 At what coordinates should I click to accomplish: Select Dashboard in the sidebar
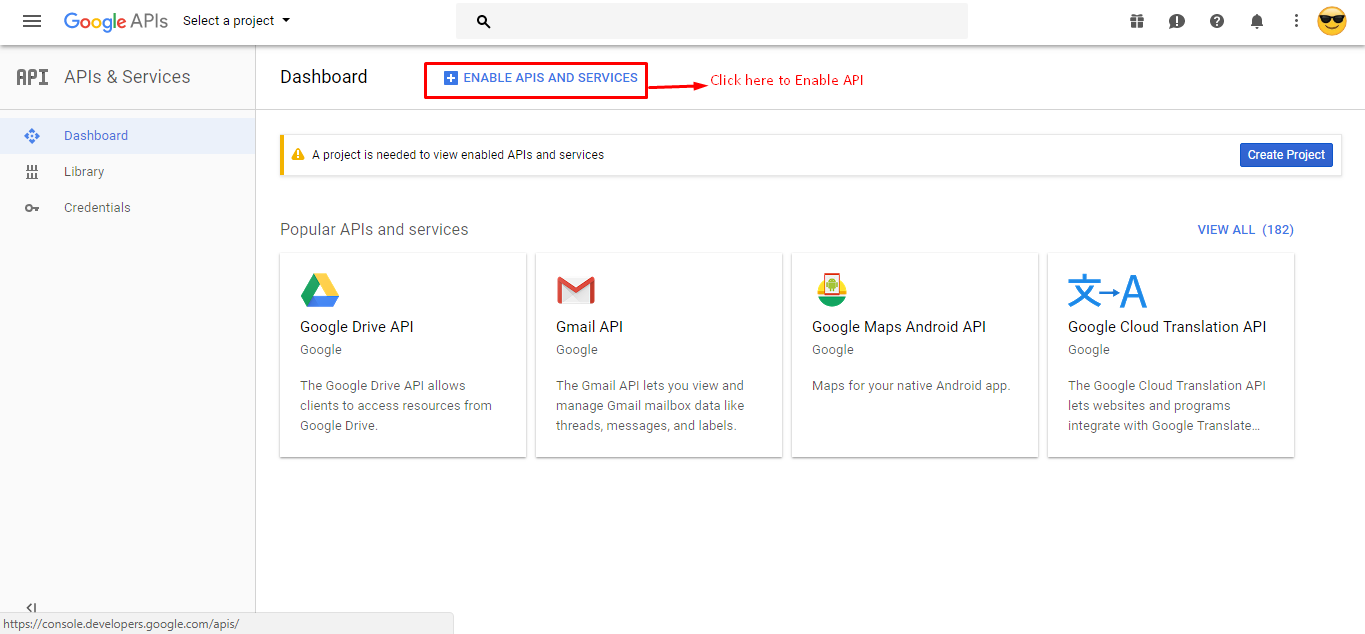[x=128, y=136]
